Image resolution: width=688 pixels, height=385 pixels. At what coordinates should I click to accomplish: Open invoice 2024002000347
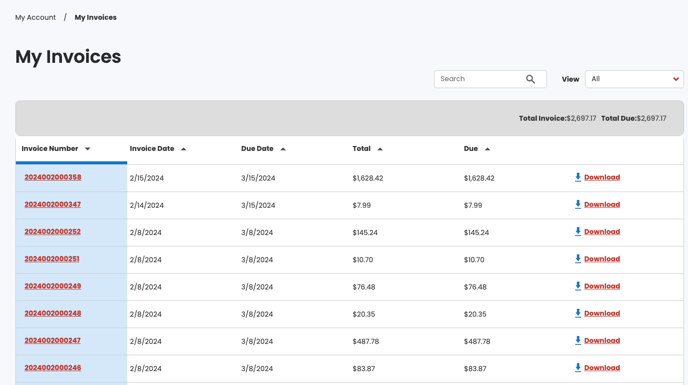point(53,204)
